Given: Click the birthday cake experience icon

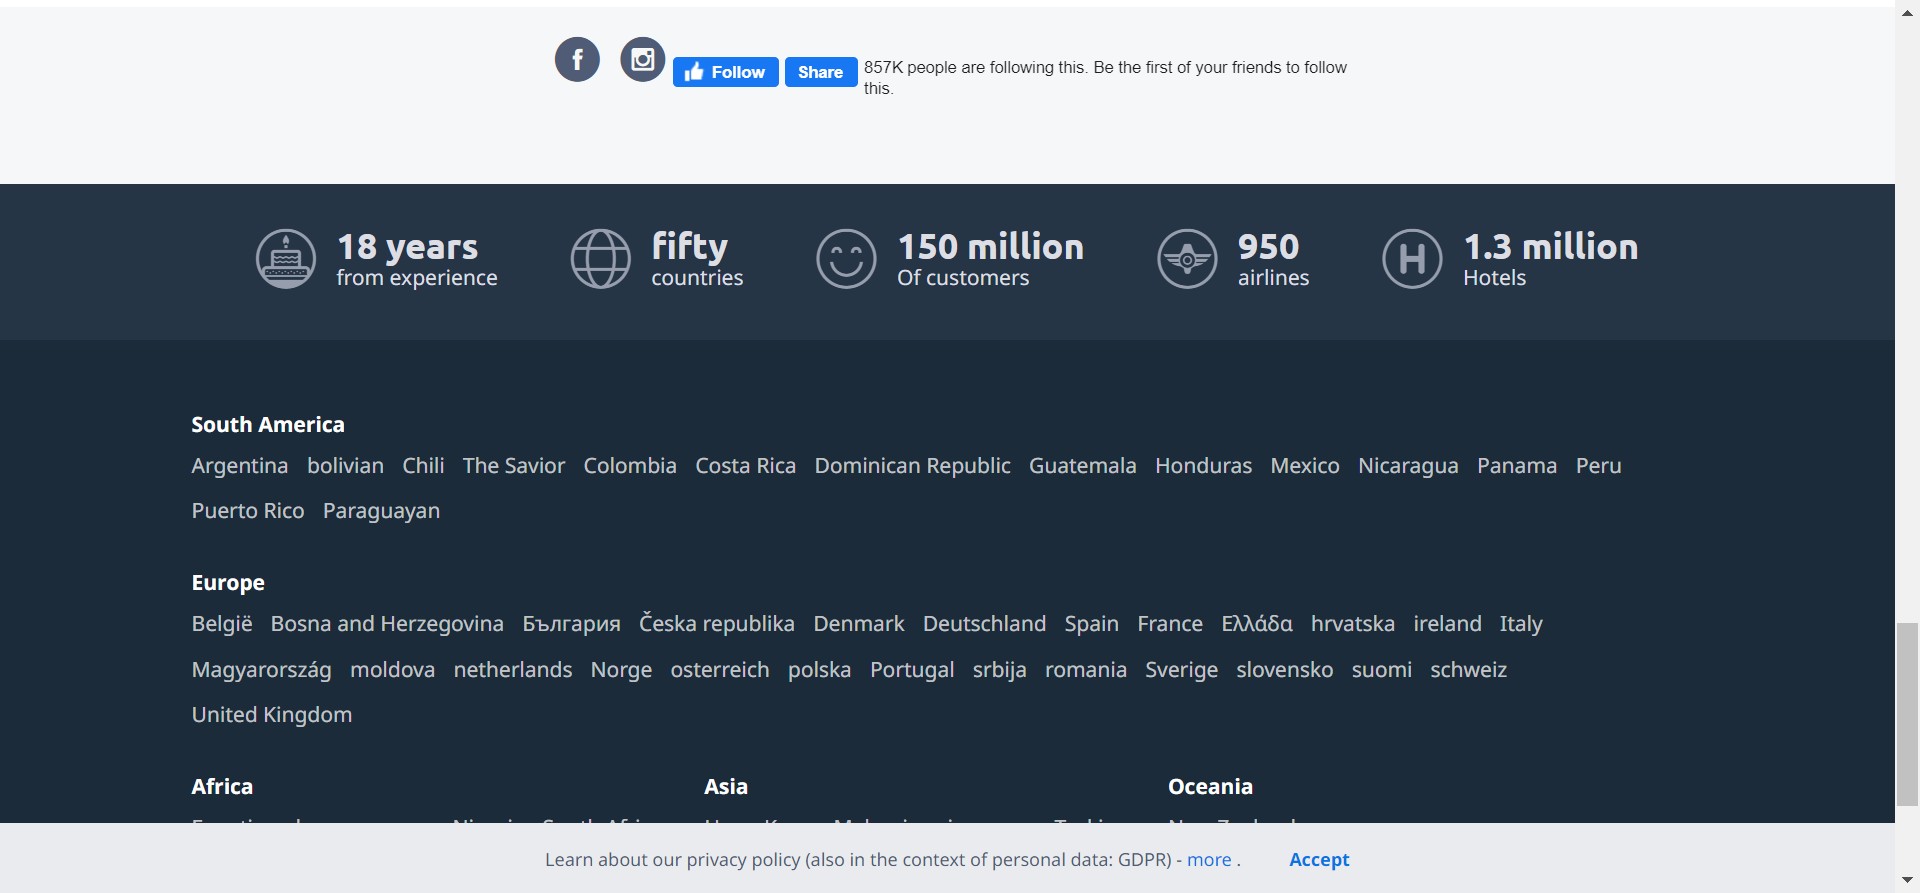Looking at the screenshot, I should [286, 259].
